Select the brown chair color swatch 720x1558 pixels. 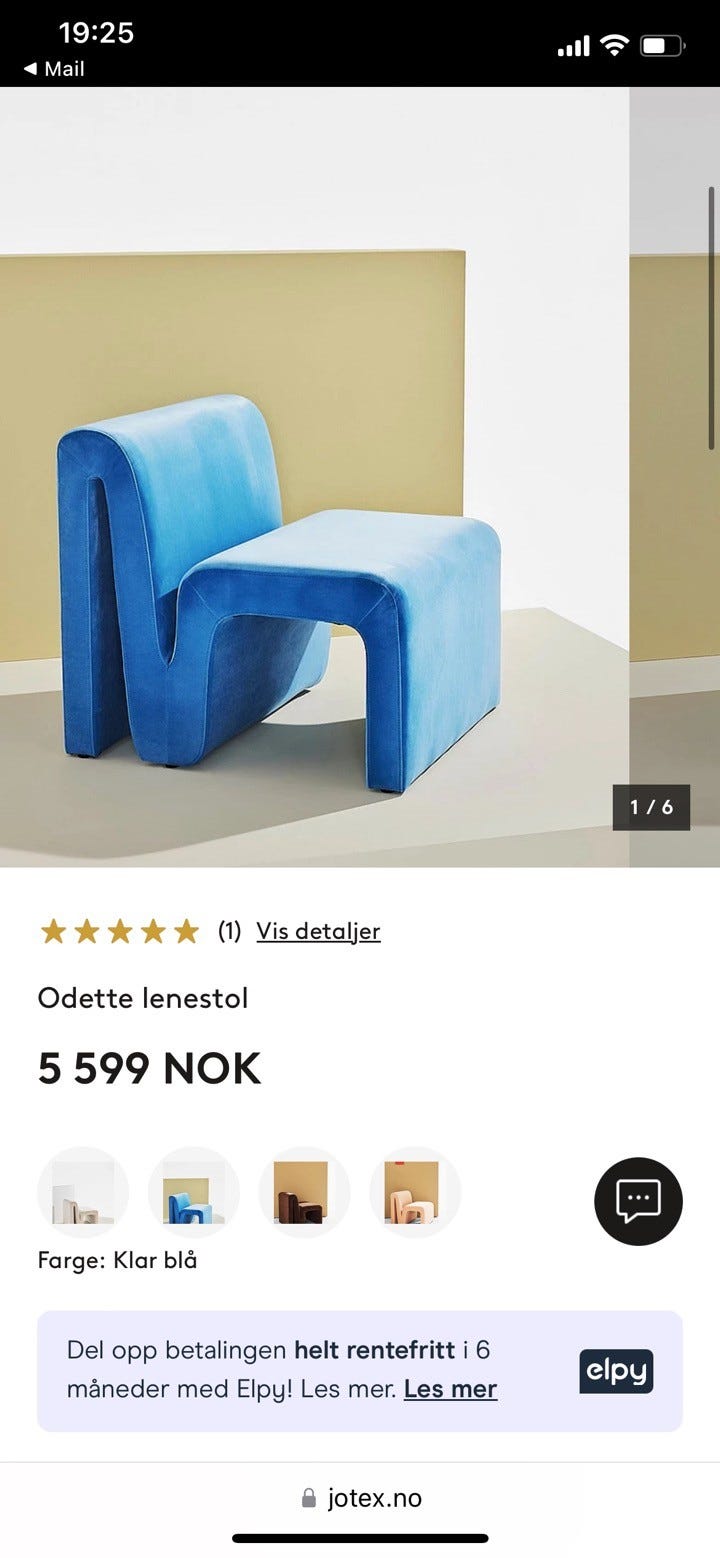305,1192
